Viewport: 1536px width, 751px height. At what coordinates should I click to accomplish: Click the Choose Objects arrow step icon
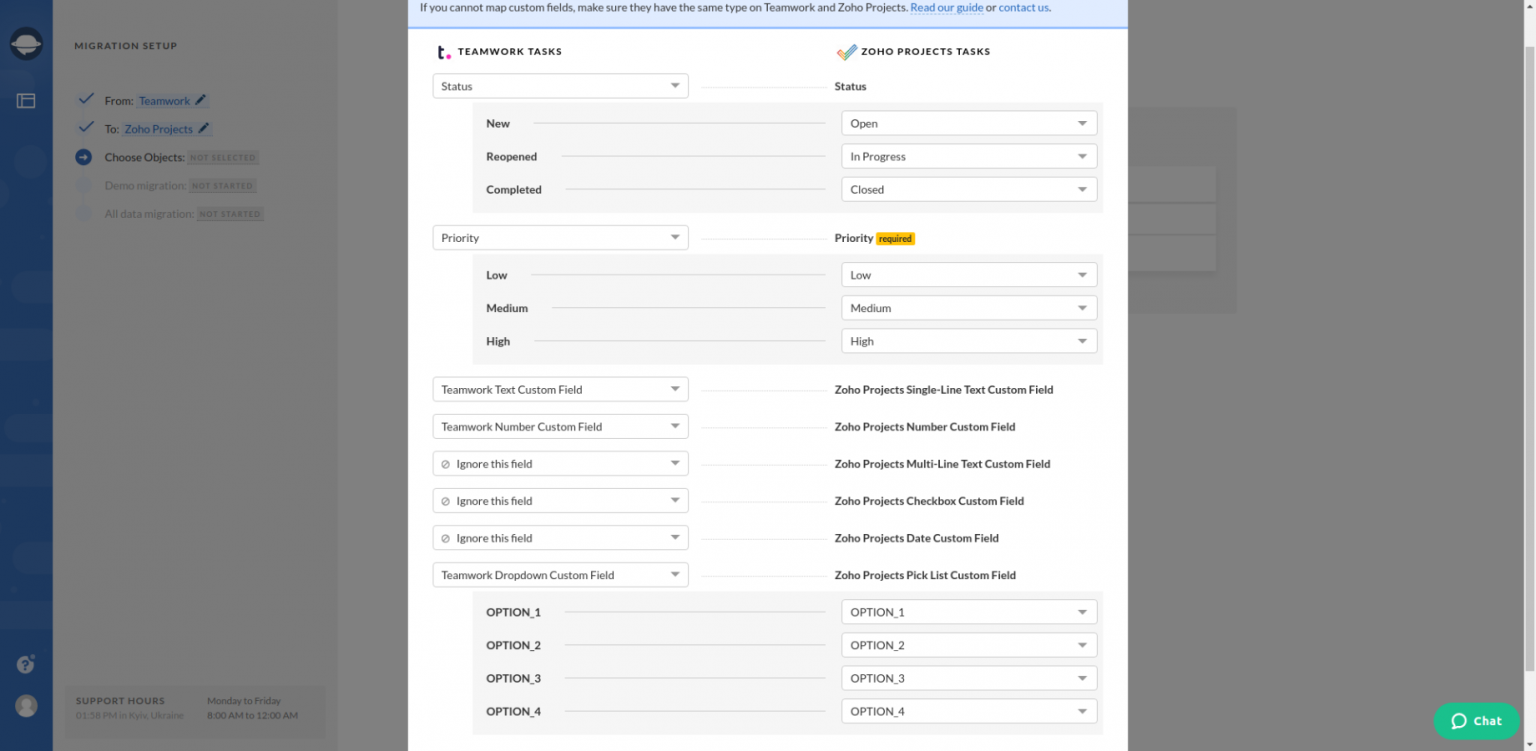coord(84,157)
